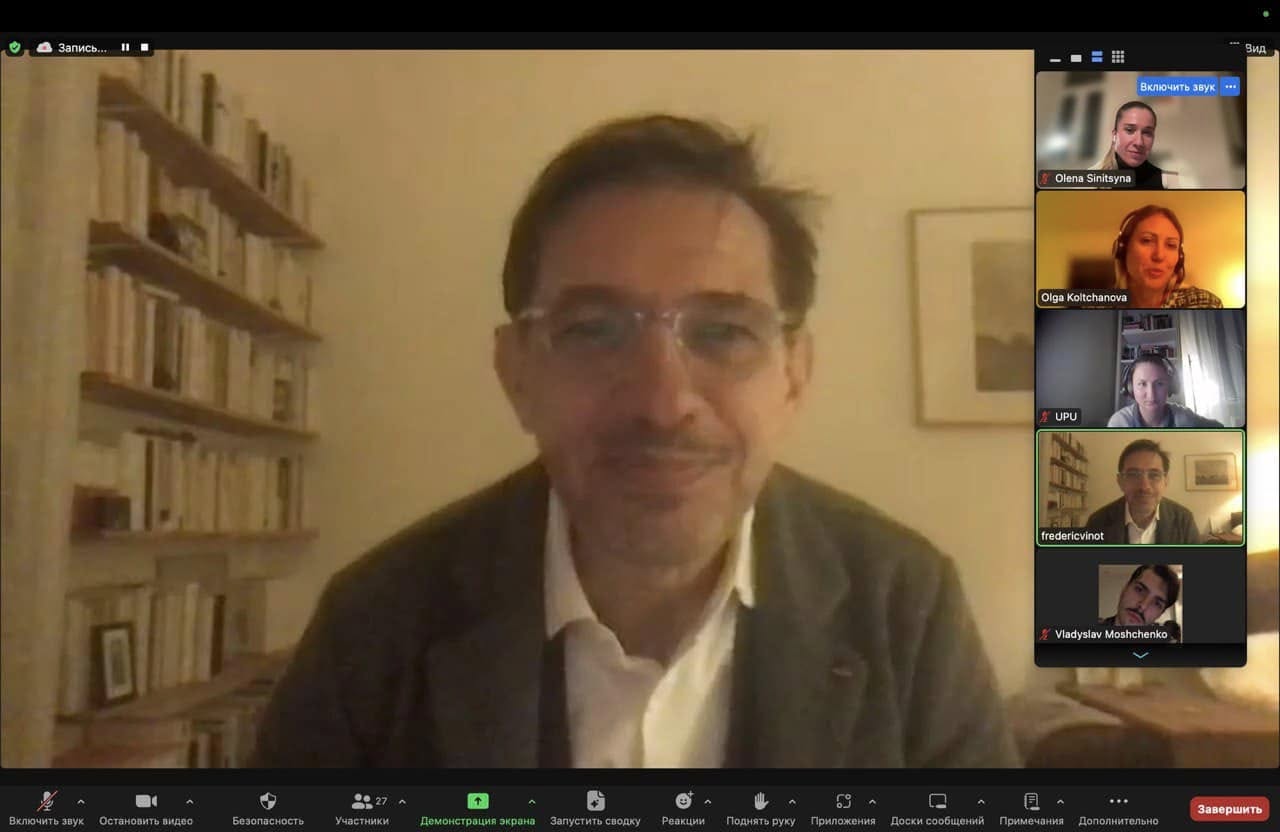Viewport: 1280px width, 832px height.
Task: Click the red Завершить end button
Action: 1229,808
